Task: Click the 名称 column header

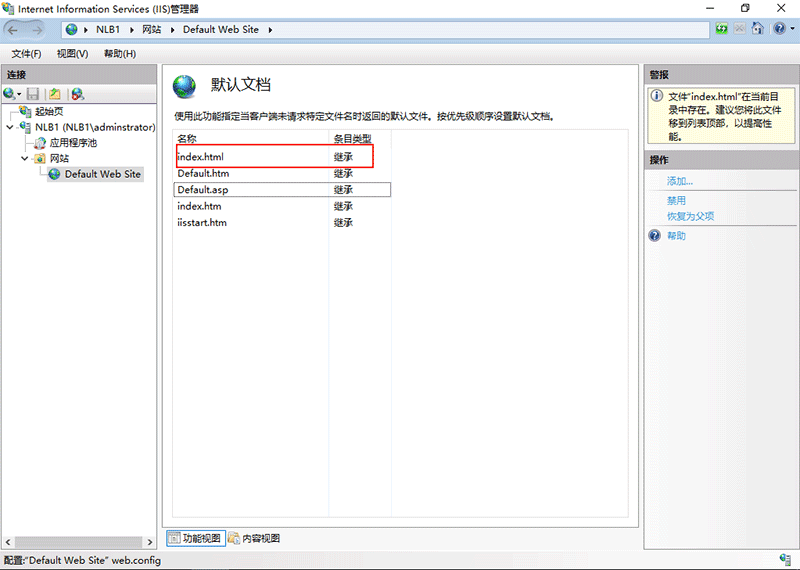Action: (x=251, y=138)
